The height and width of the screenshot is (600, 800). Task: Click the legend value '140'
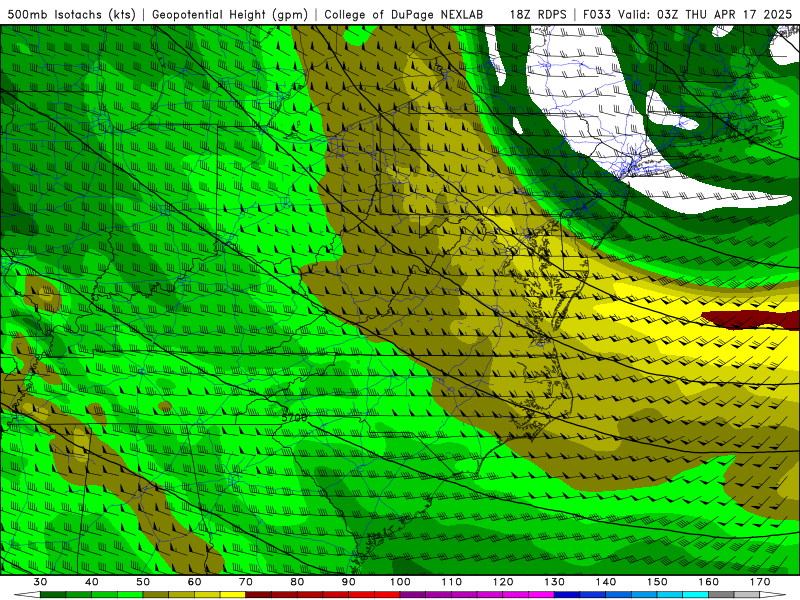606,582
